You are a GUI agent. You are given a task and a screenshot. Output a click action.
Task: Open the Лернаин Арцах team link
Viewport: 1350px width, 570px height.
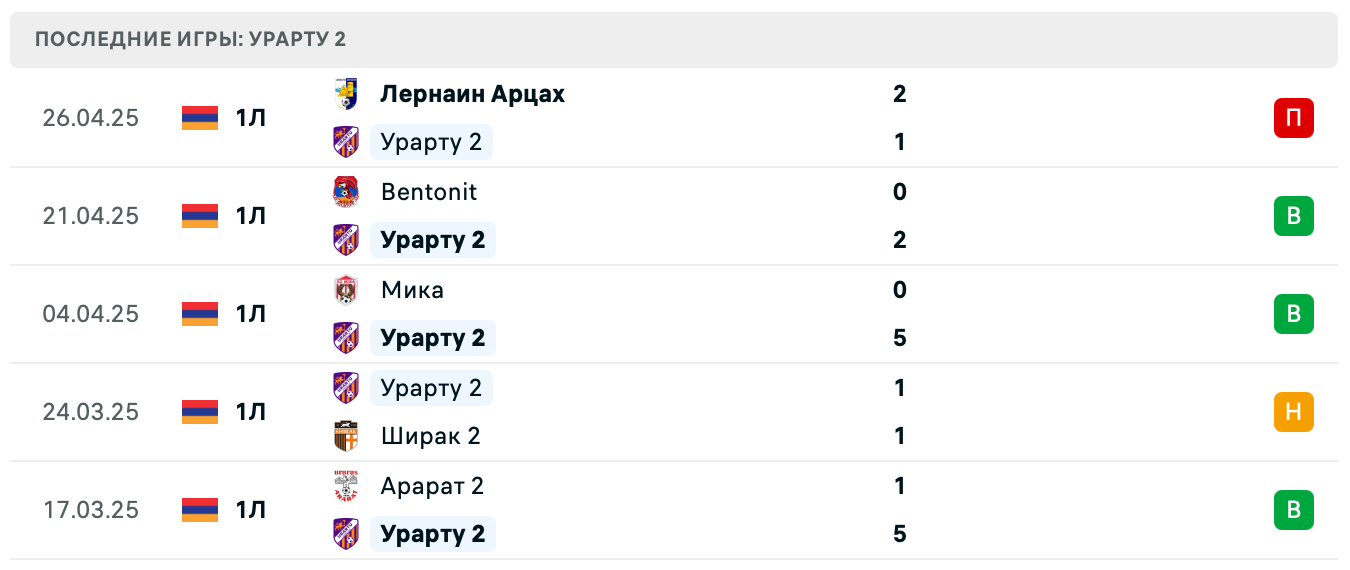[x=472, y=94]
